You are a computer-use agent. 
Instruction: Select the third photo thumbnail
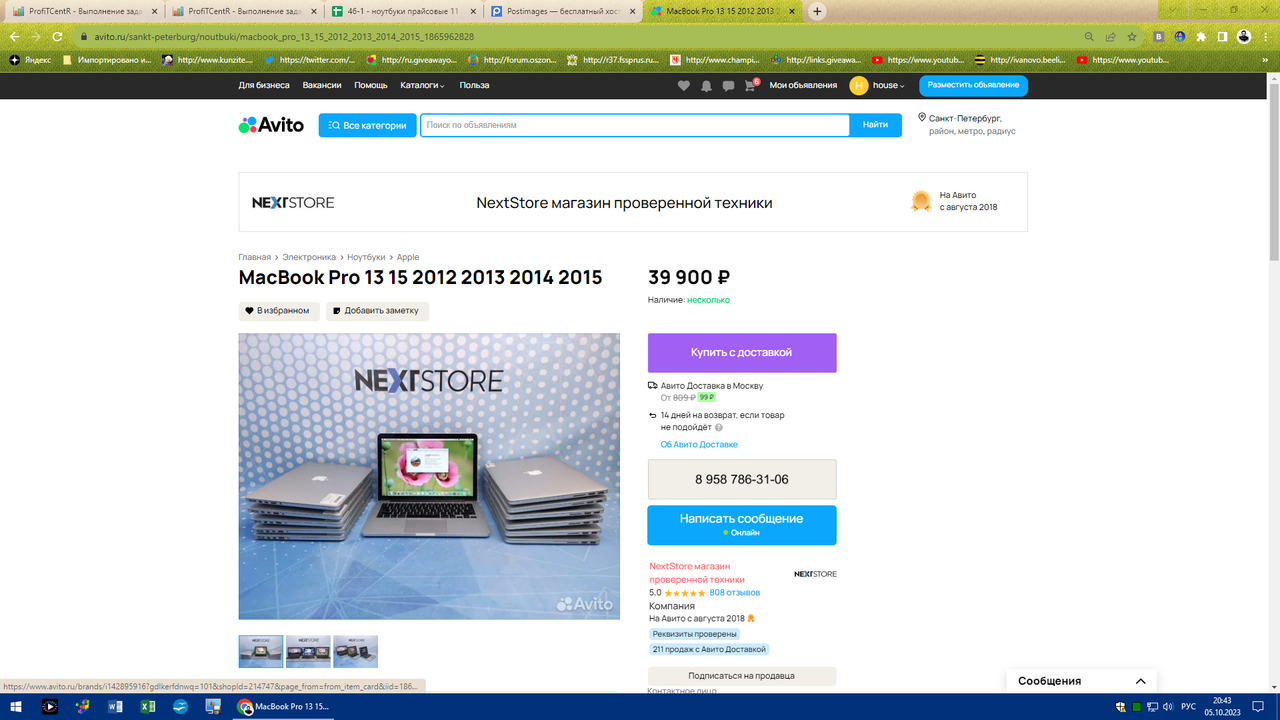point(356,651)
